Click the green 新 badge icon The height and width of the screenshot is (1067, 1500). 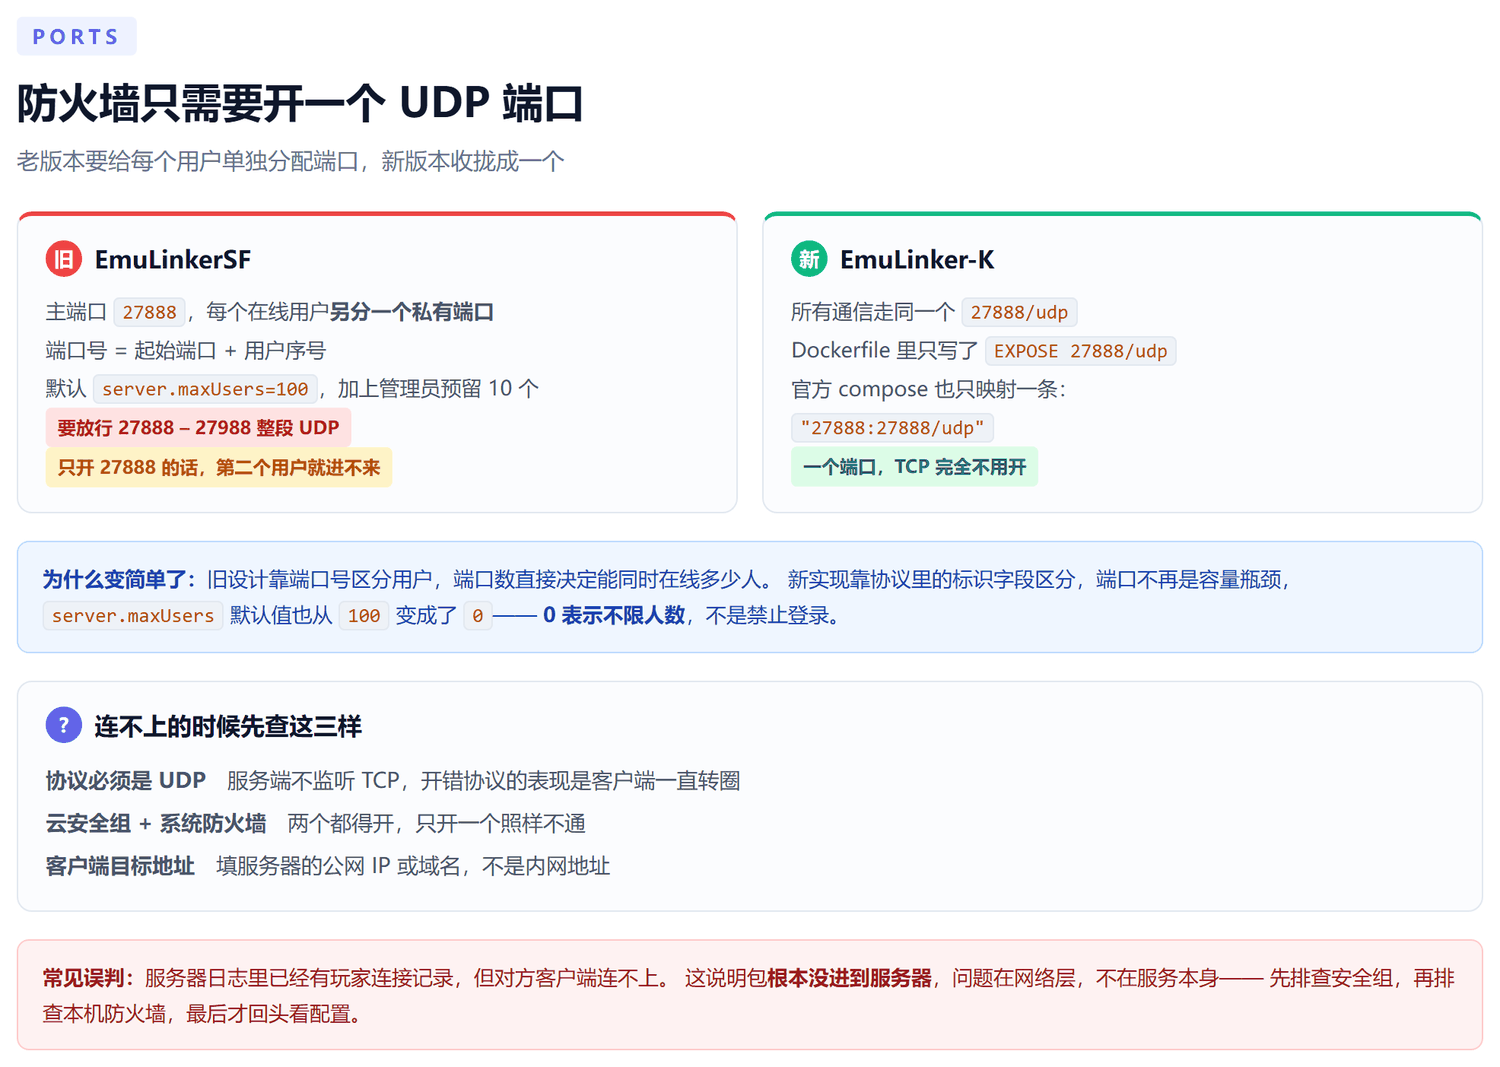[809, 259]
